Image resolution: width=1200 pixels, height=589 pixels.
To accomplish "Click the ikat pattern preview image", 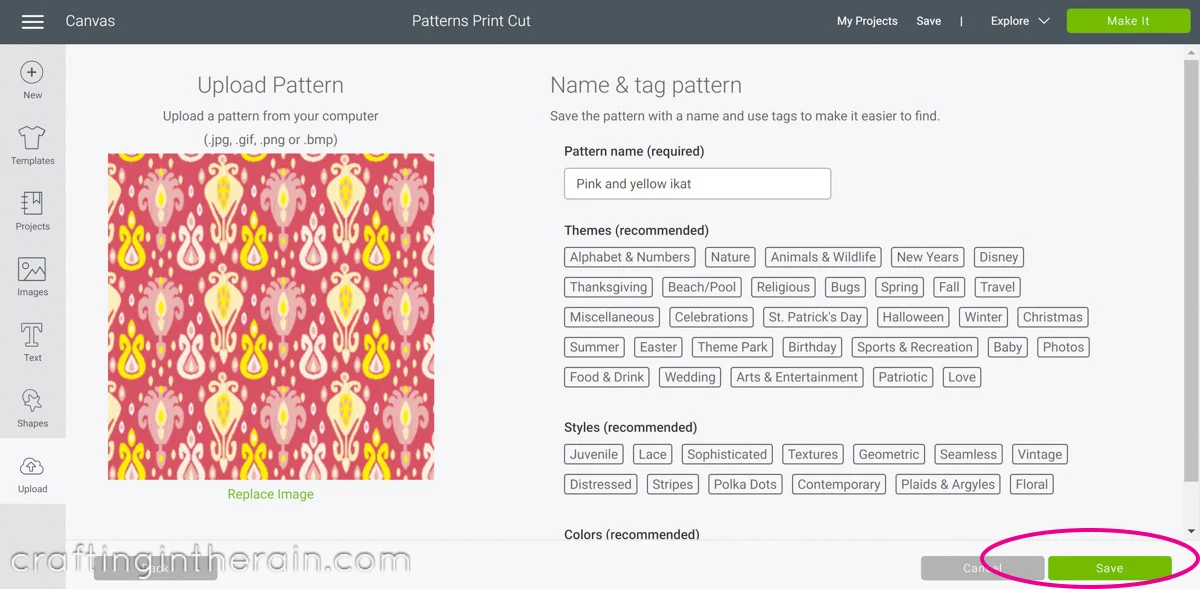I will tap(271, 316).
